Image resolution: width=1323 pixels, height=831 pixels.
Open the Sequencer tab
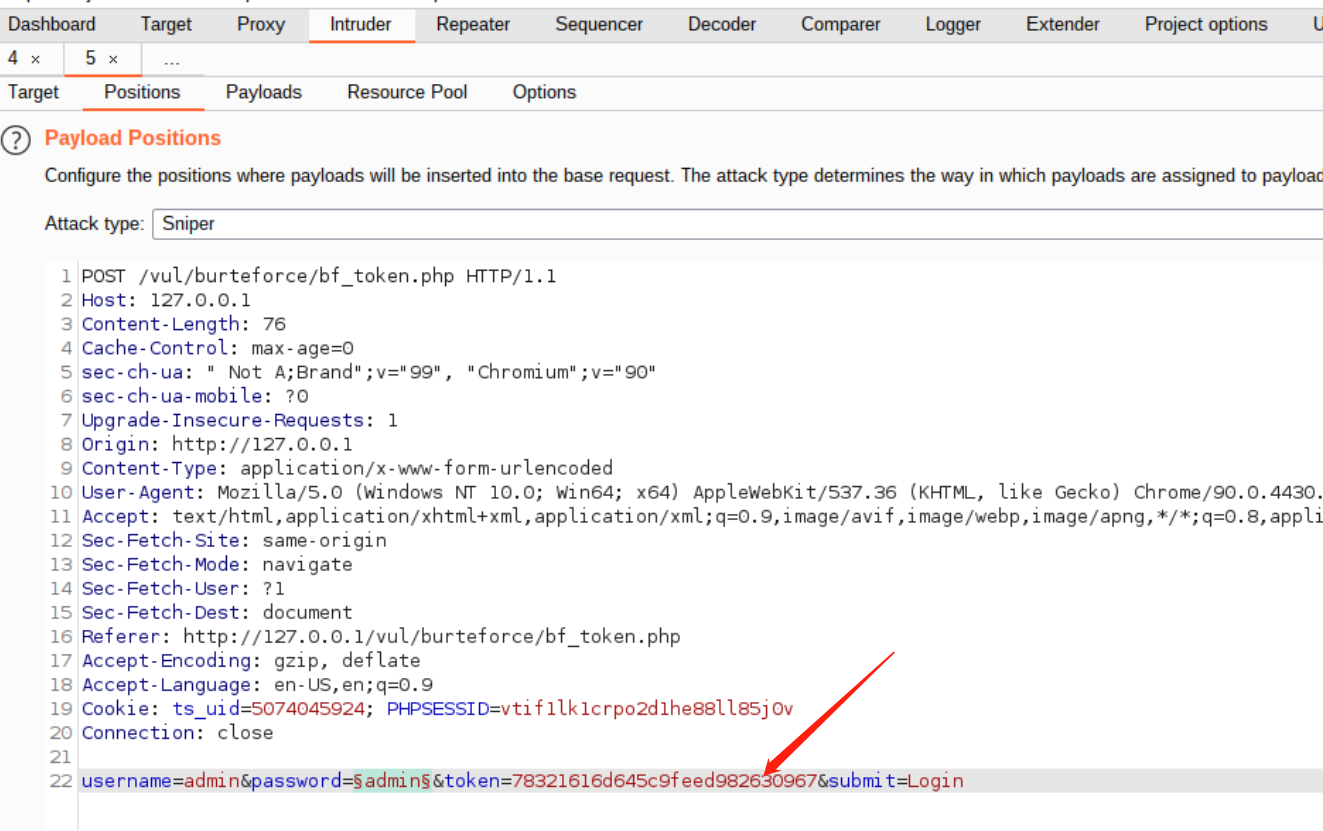point(599,25)
